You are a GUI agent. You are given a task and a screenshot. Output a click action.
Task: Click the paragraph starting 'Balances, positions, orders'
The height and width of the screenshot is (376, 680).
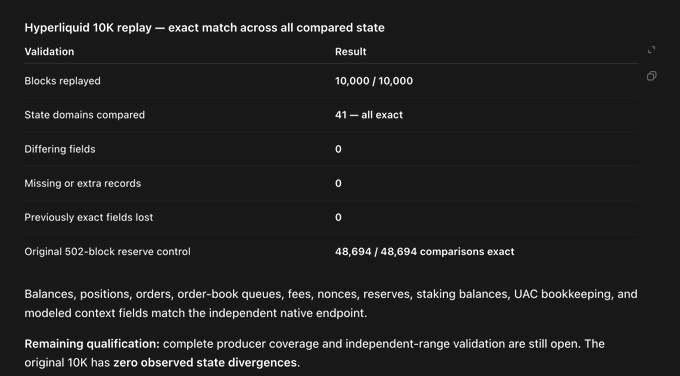click(x=331, y=304)
